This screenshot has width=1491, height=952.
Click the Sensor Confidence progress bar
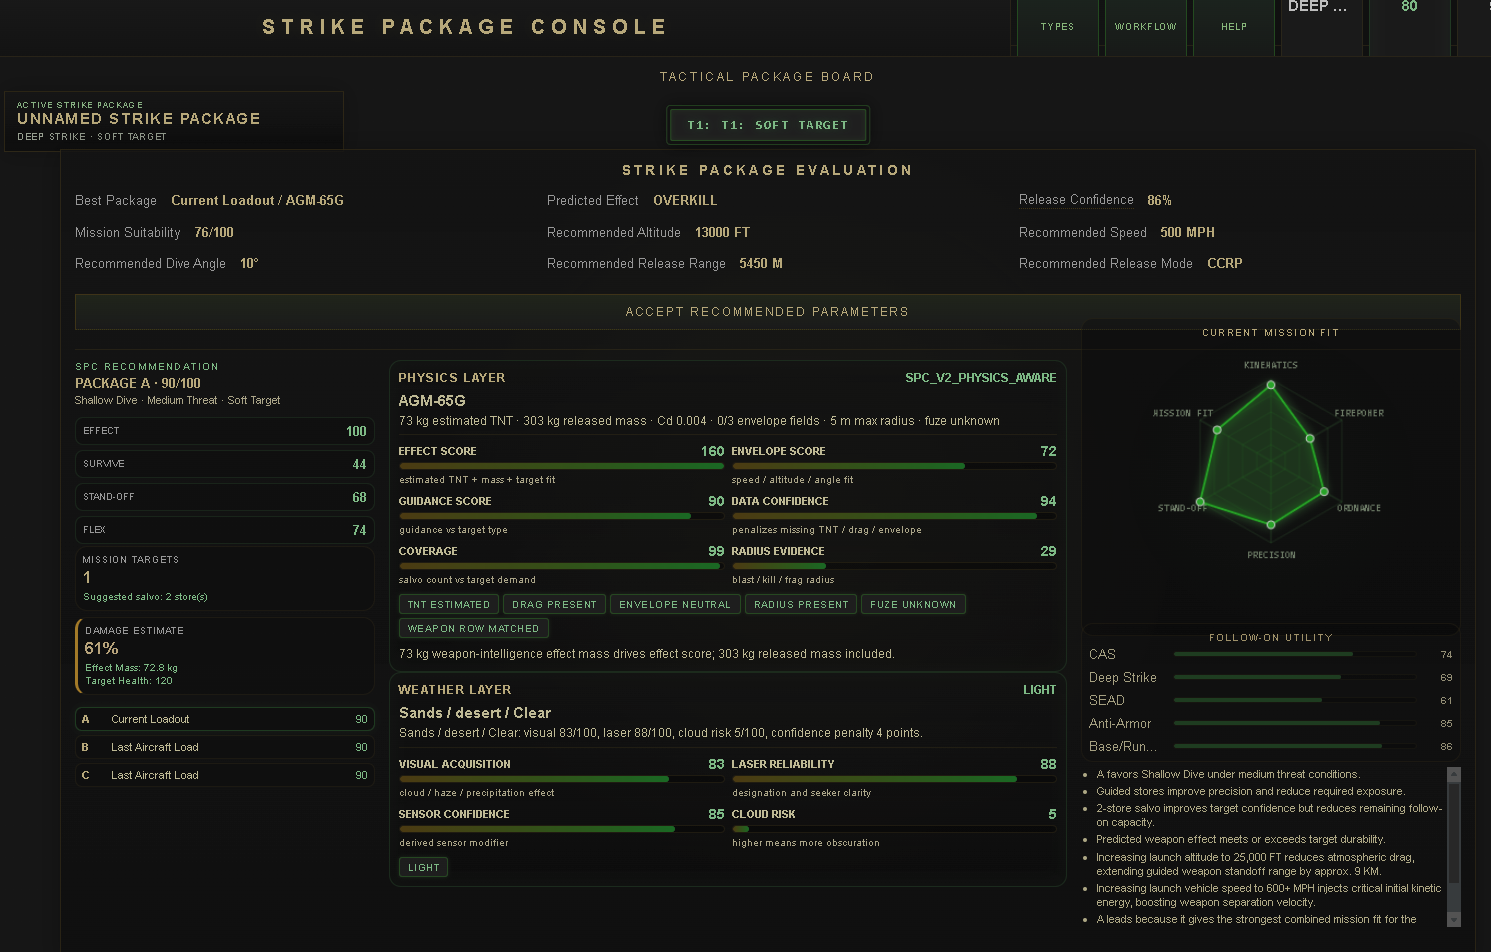point(561,829)
